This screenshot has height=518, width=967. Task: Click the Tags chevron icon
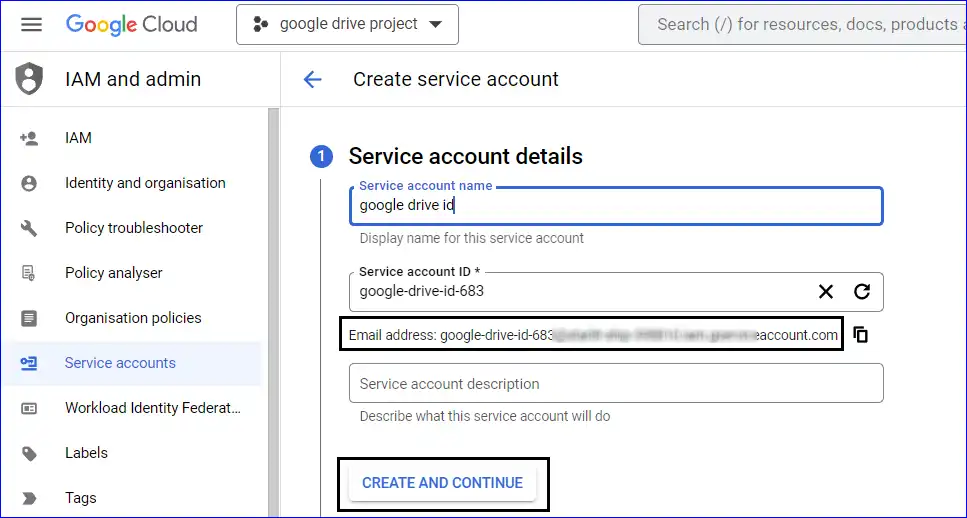click(x=29, y=498)
